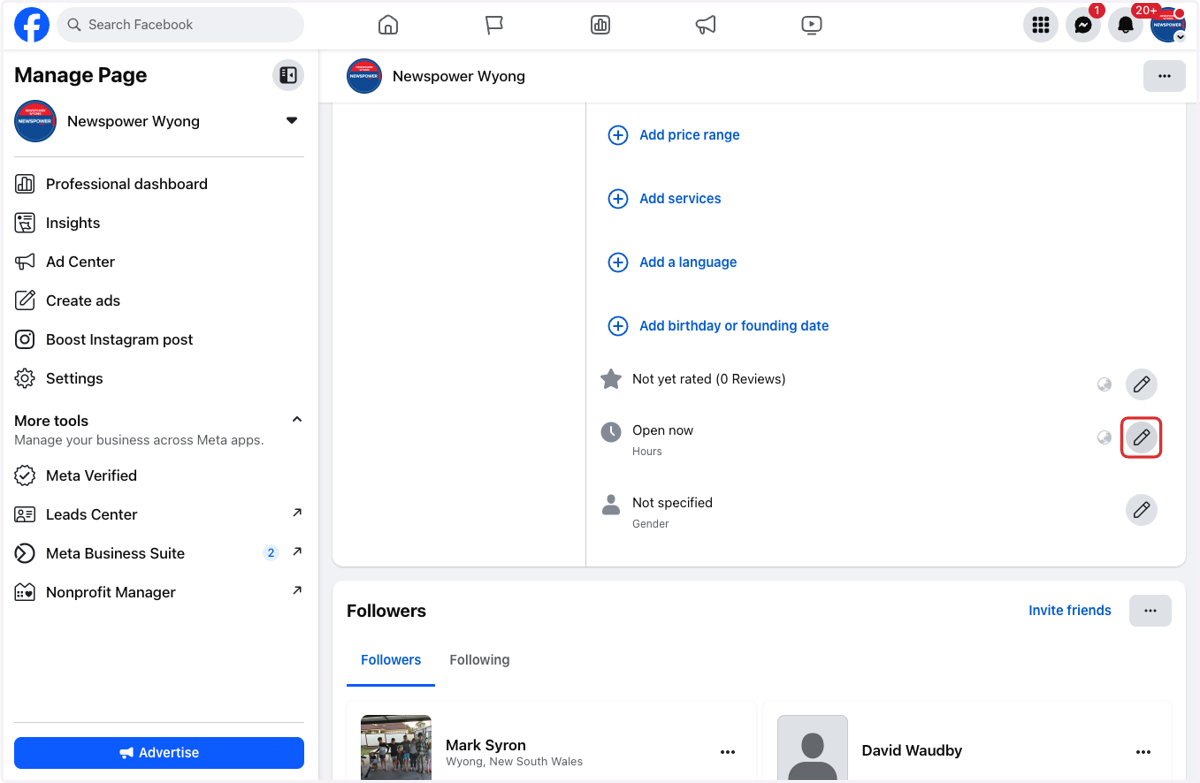
Task: Click the Instagram icon beside Boost Instagram post
Action: coord(25,340)
